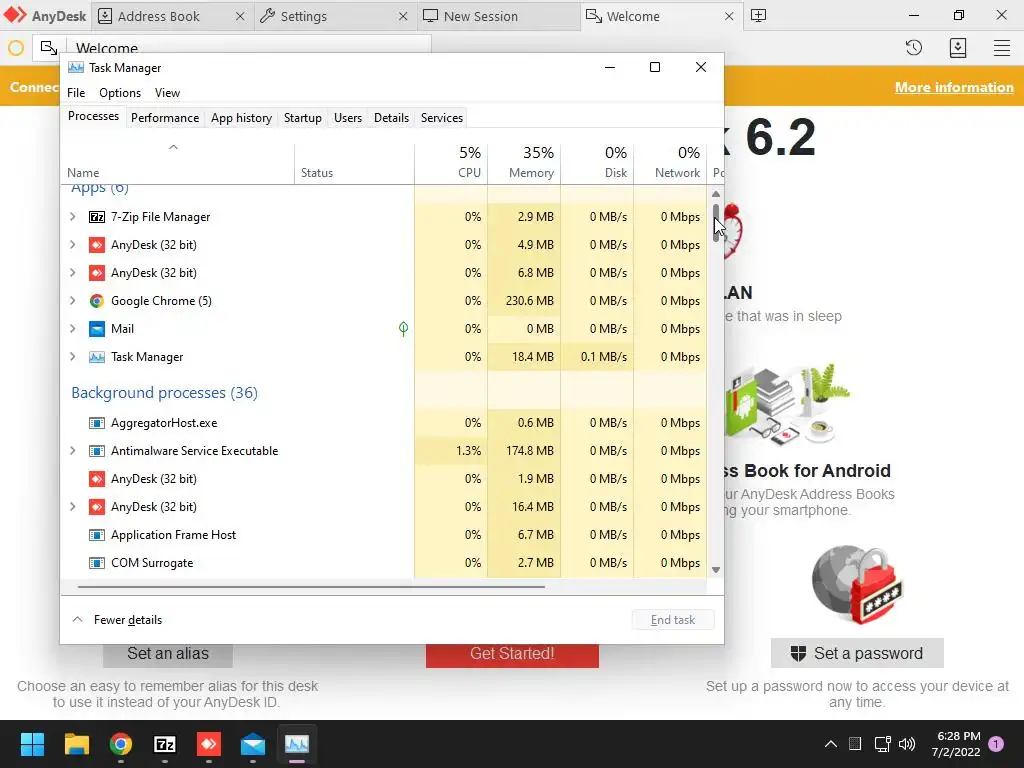Click the vertical scrollbar thumb in Task Manager
The image size is (1024, 768).
click(716, 223)
